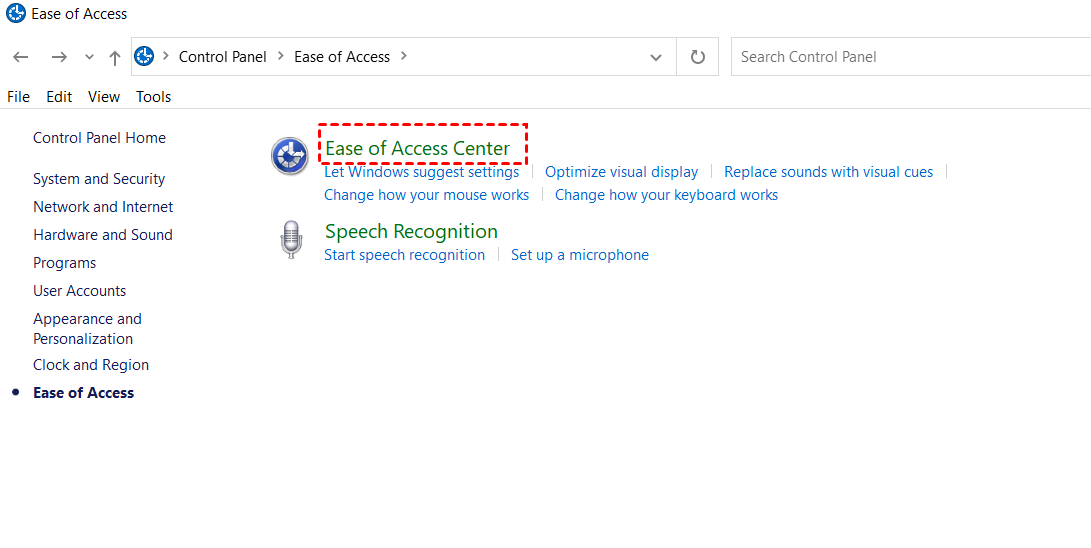This screenshot has width=1091, height=548.
Task: Click Change how your keyboard works
Action: coord(667,195)
